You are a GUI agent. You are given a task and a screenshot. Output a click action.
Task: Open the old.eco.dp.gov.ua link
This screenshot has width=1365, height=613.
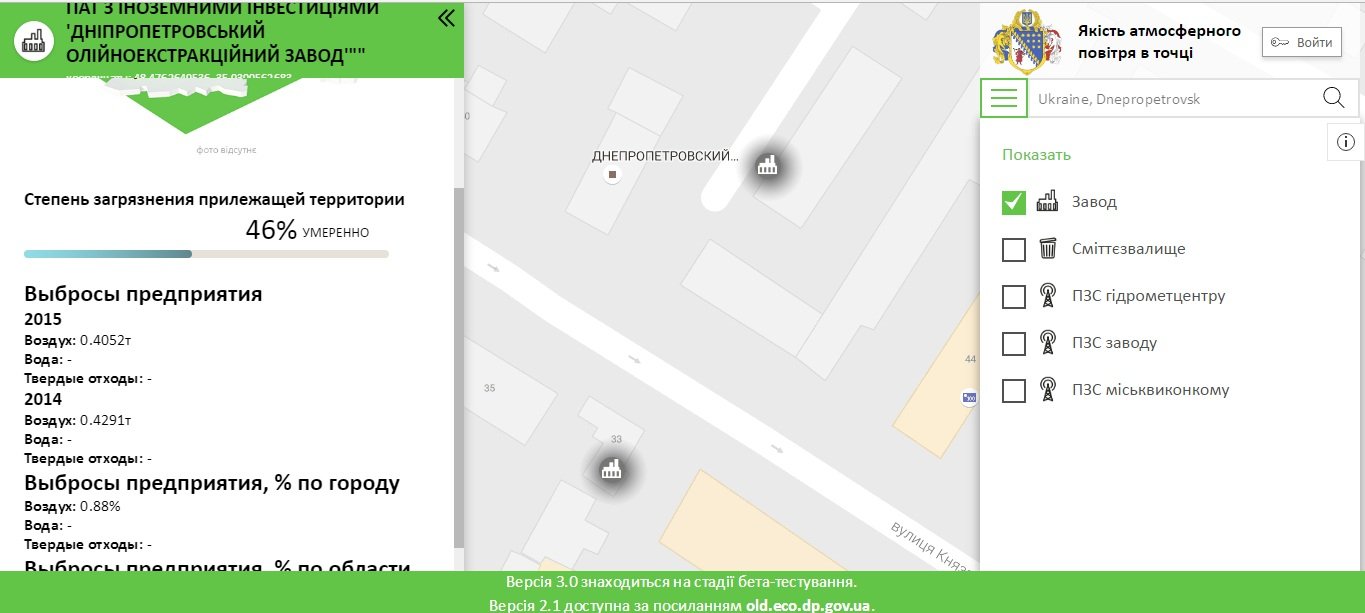click(809, 606)
